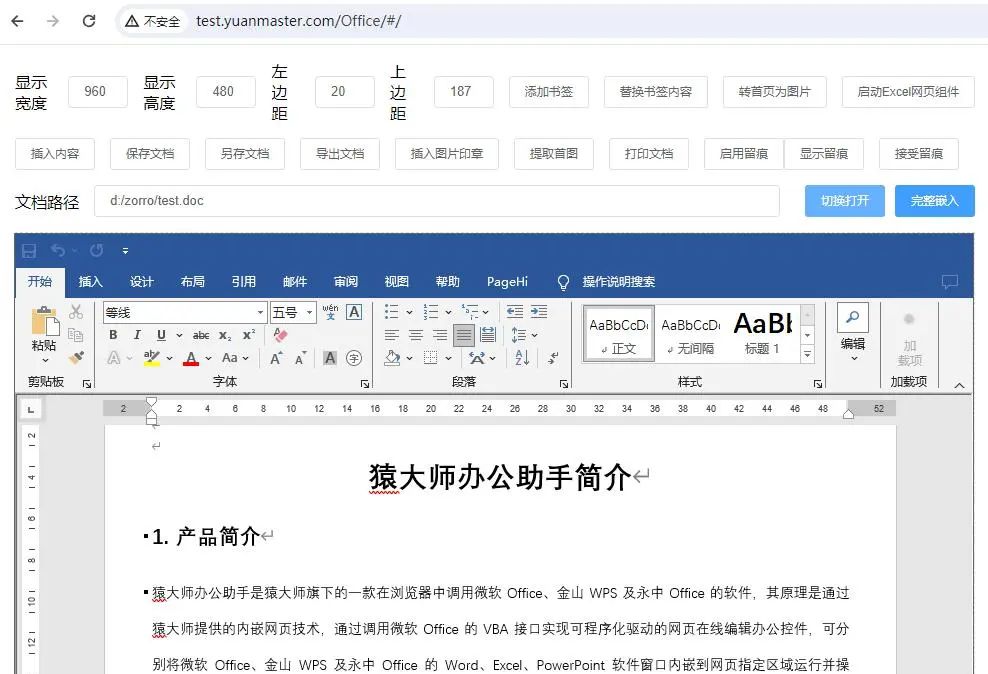The image size is (988, 674).
Task: Open the 审阅 ribbon tab
Action: (x=346, y=282)
